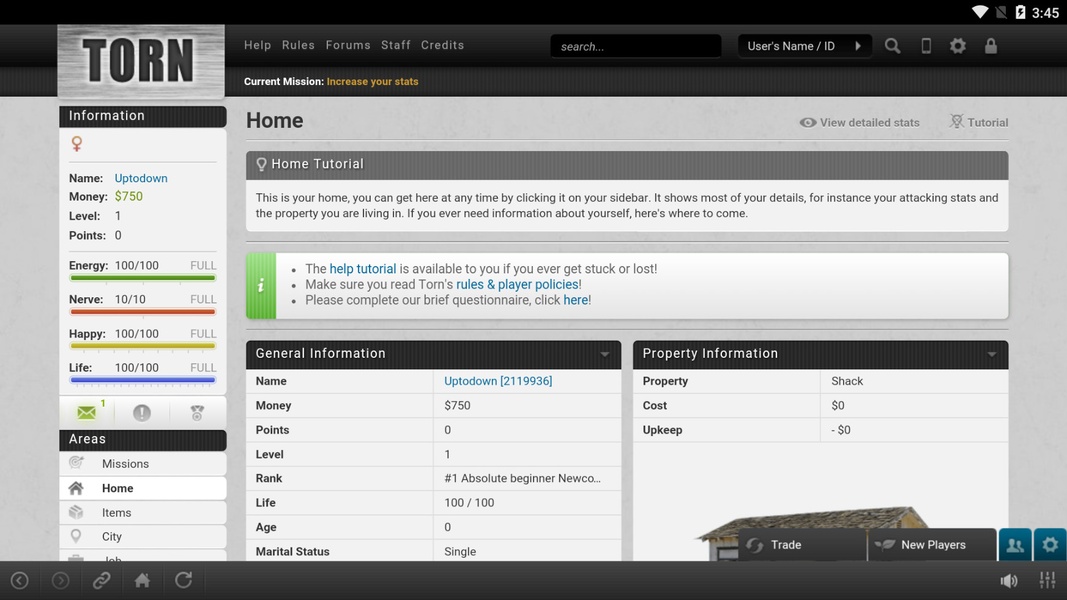Open settings gear in the top header
1067x600 pixels.
pyautogui.click(x=958, y=46)
